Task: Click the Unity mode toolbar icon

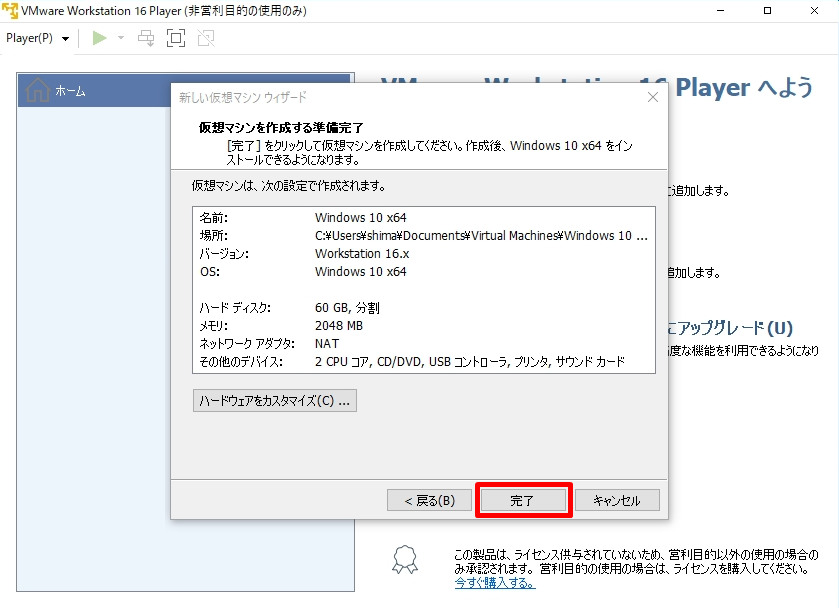Action: point(206,38)
